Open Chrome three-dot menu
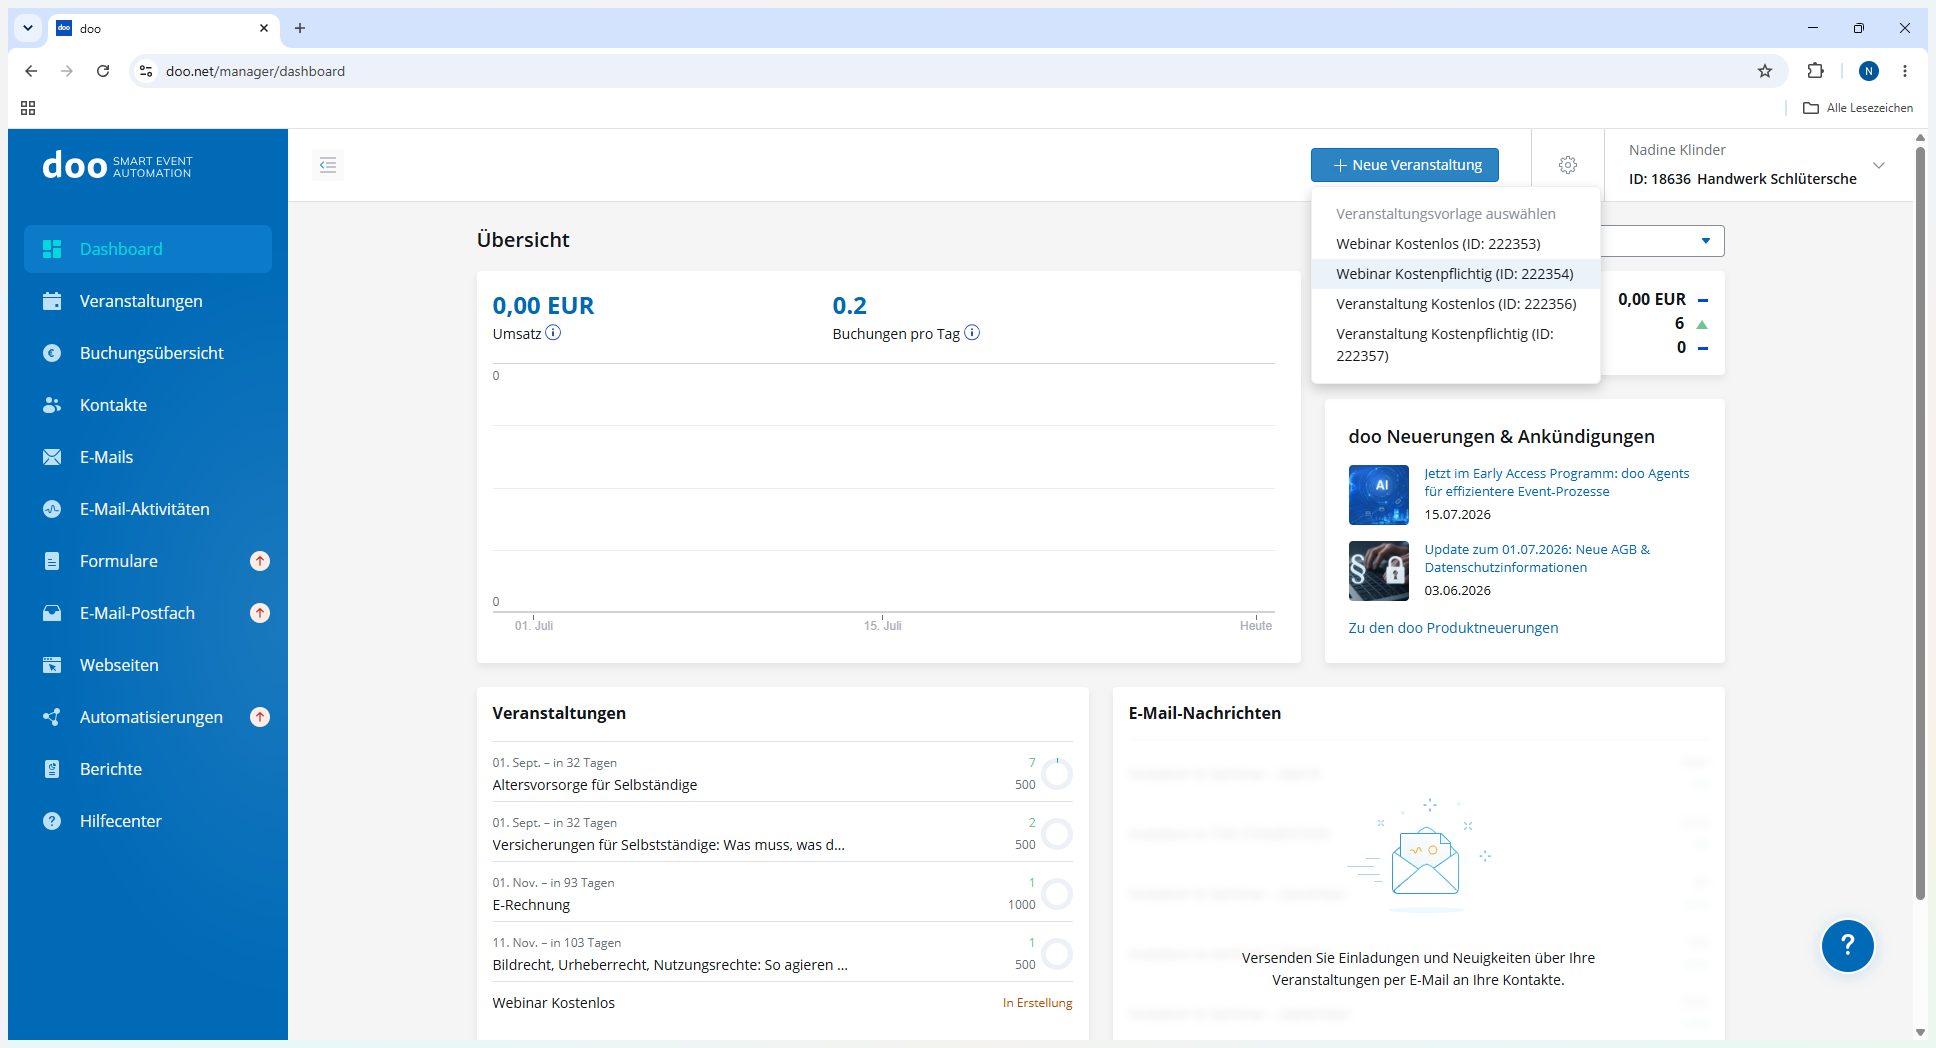 1905,71
